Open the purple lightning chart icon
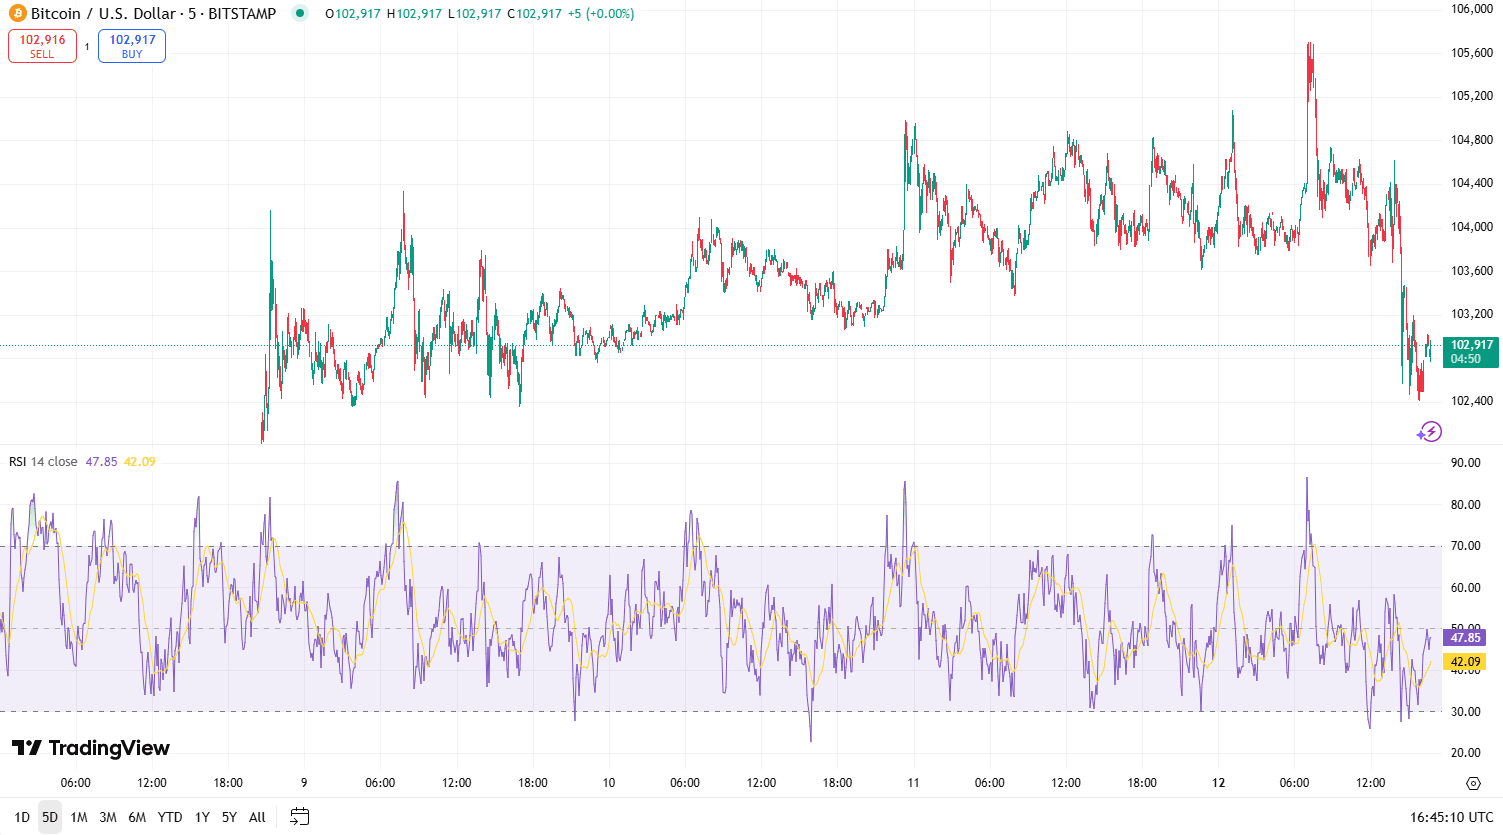The height and width of the screenshot is (835, 1503). [x=1430, y=432]
